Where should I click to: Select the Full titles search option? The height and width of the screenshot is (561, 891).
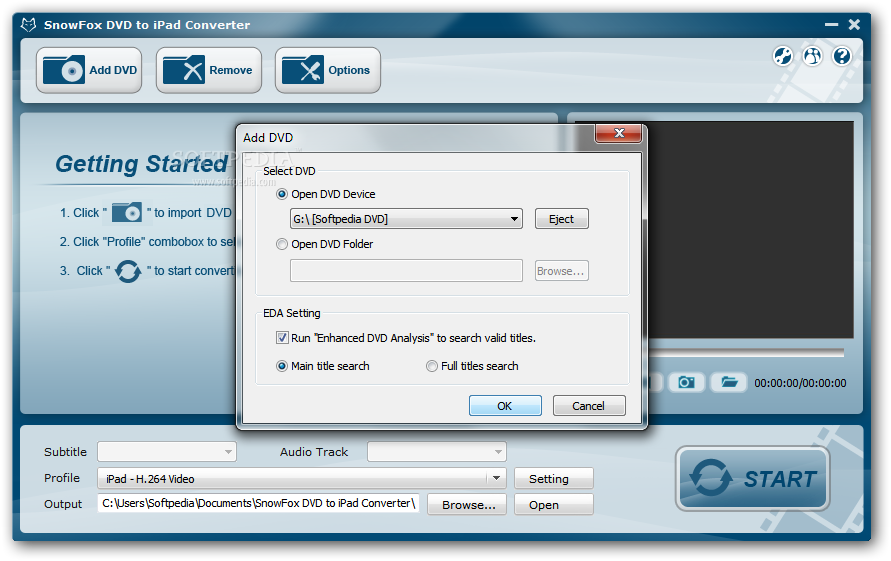(432, 366)
